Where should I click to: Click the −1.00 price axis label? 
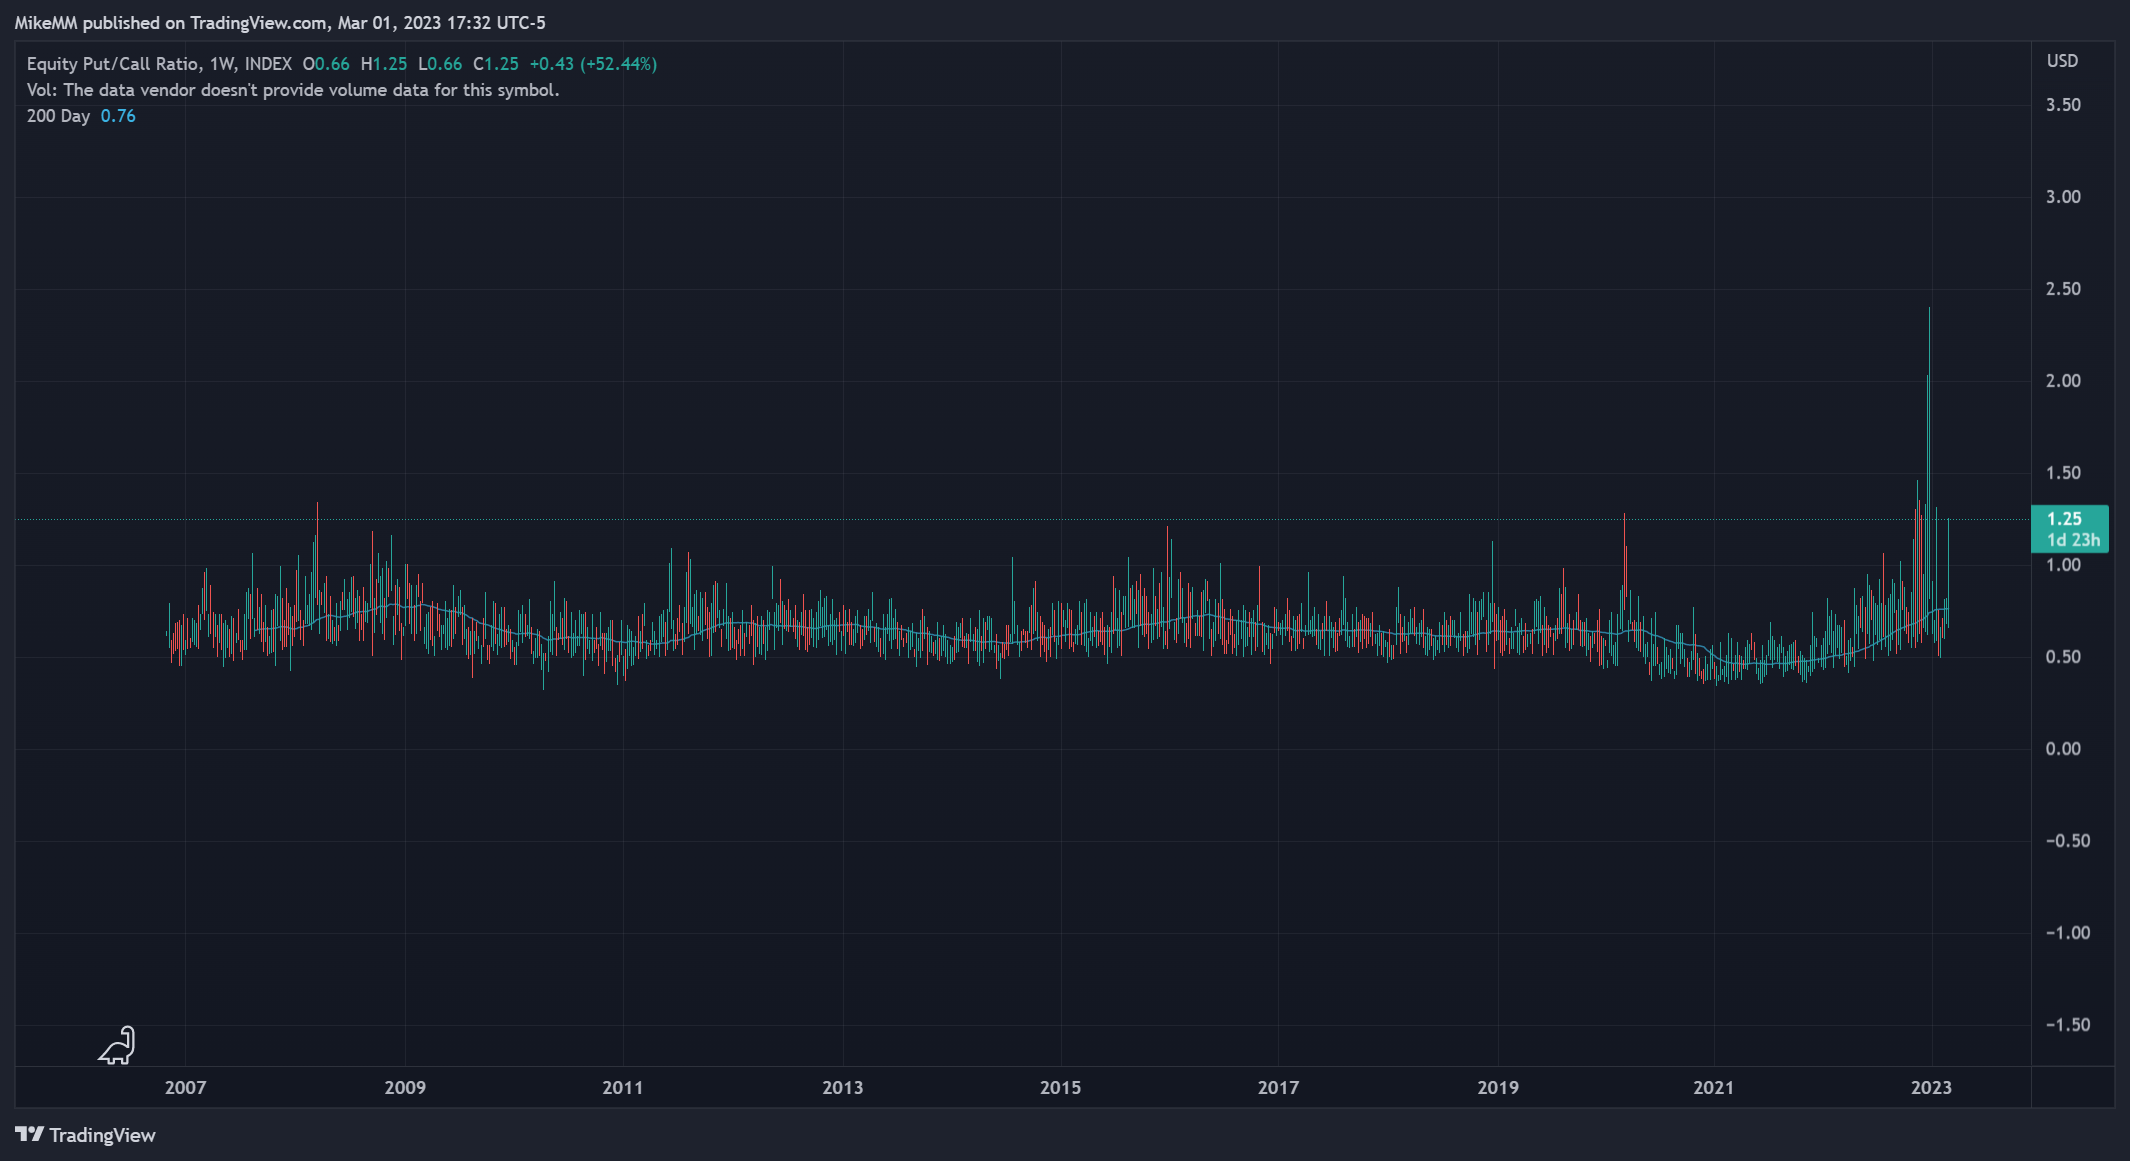click(2067, 933)
